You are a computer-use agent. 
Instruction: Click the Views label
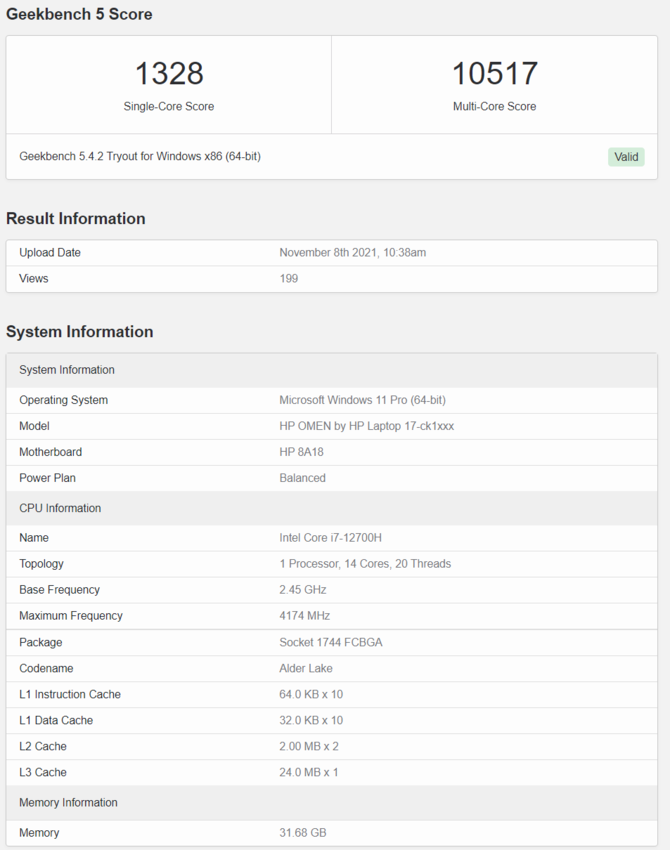[34, 279]
